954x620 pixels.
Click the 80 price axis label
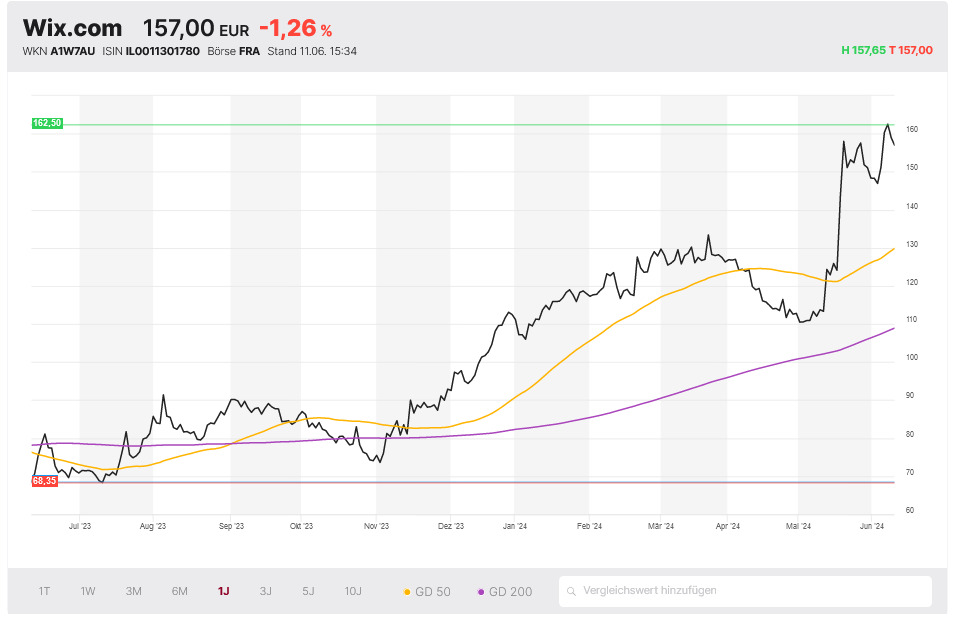(910, 434)
